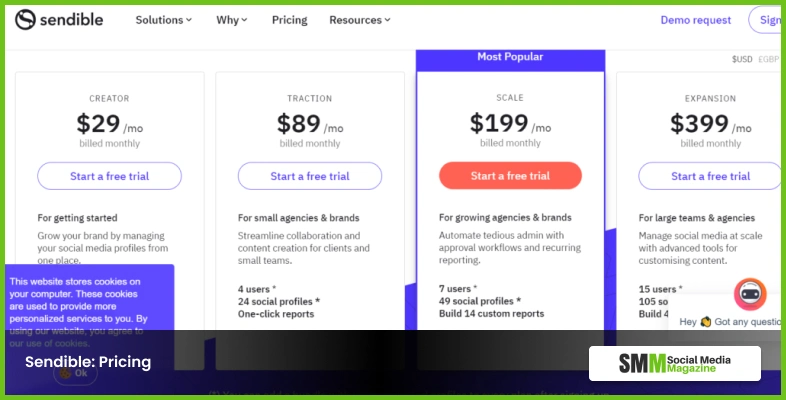Switch pricing currency to £GBP
Image resolution: width=786 pixels, height=400 pixels.
(x=768, y=60)
